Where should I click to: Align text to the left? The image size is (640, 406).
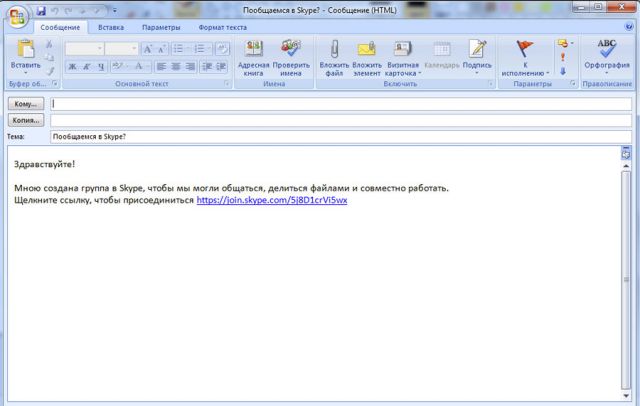[162, 67]
